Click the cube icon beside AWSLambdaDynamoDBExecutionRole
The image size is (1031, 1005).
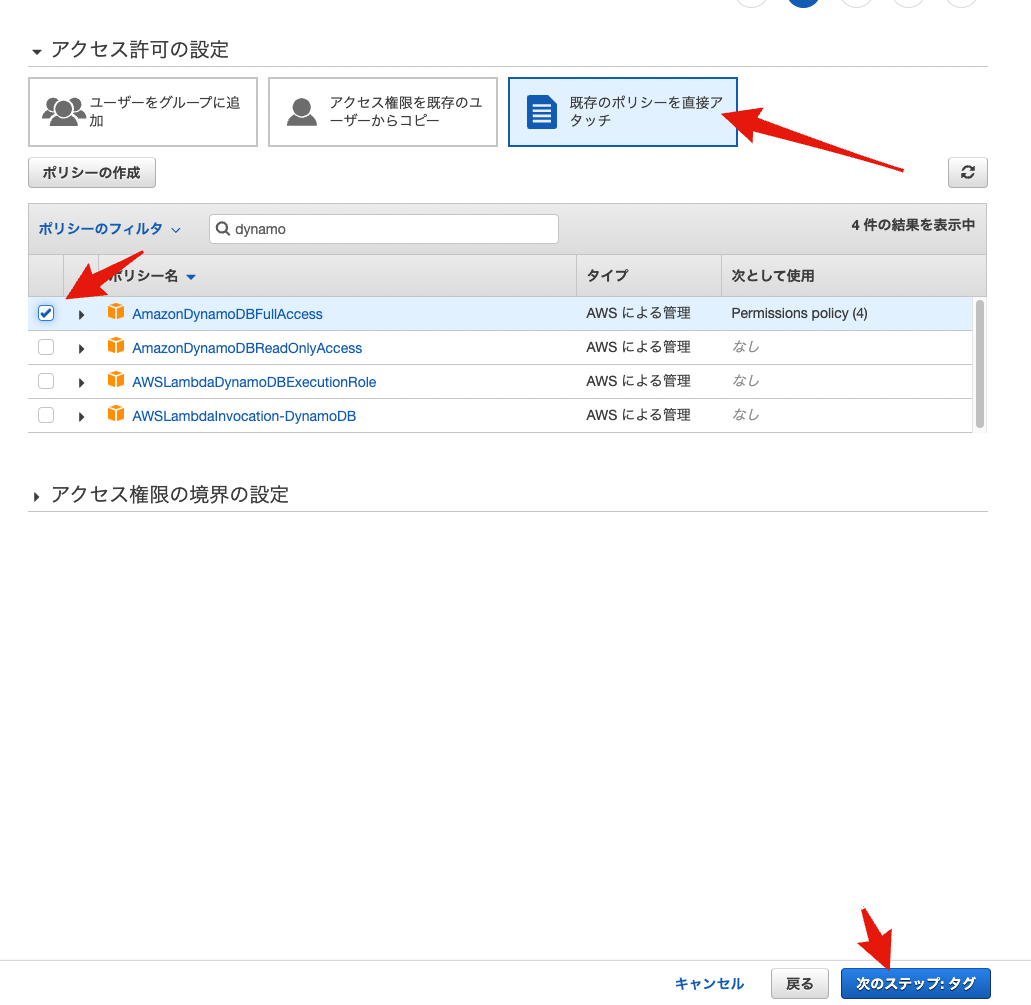point(116,381)
